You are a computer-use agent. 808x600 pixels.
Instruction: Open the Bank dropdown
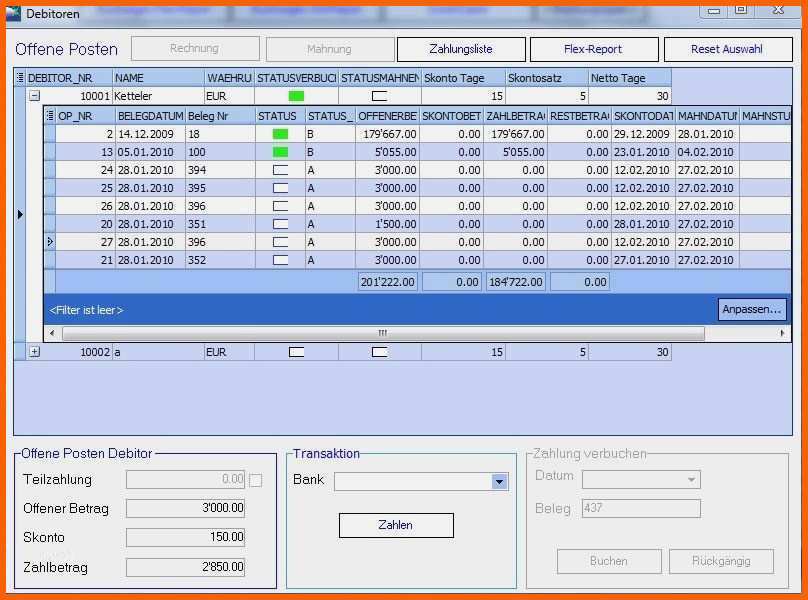click(499, 482)
